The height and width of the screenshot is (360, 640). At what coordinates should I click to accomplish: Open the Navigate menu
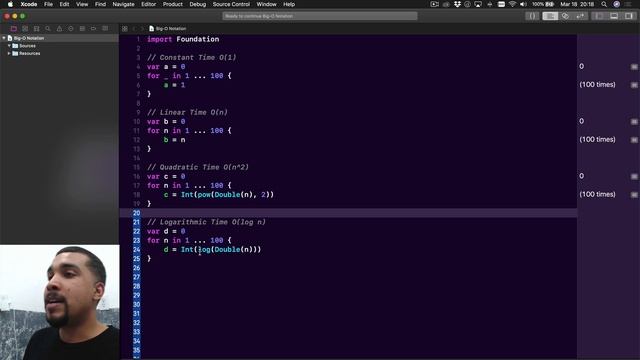pyautogui.click(x=123, y=4)
